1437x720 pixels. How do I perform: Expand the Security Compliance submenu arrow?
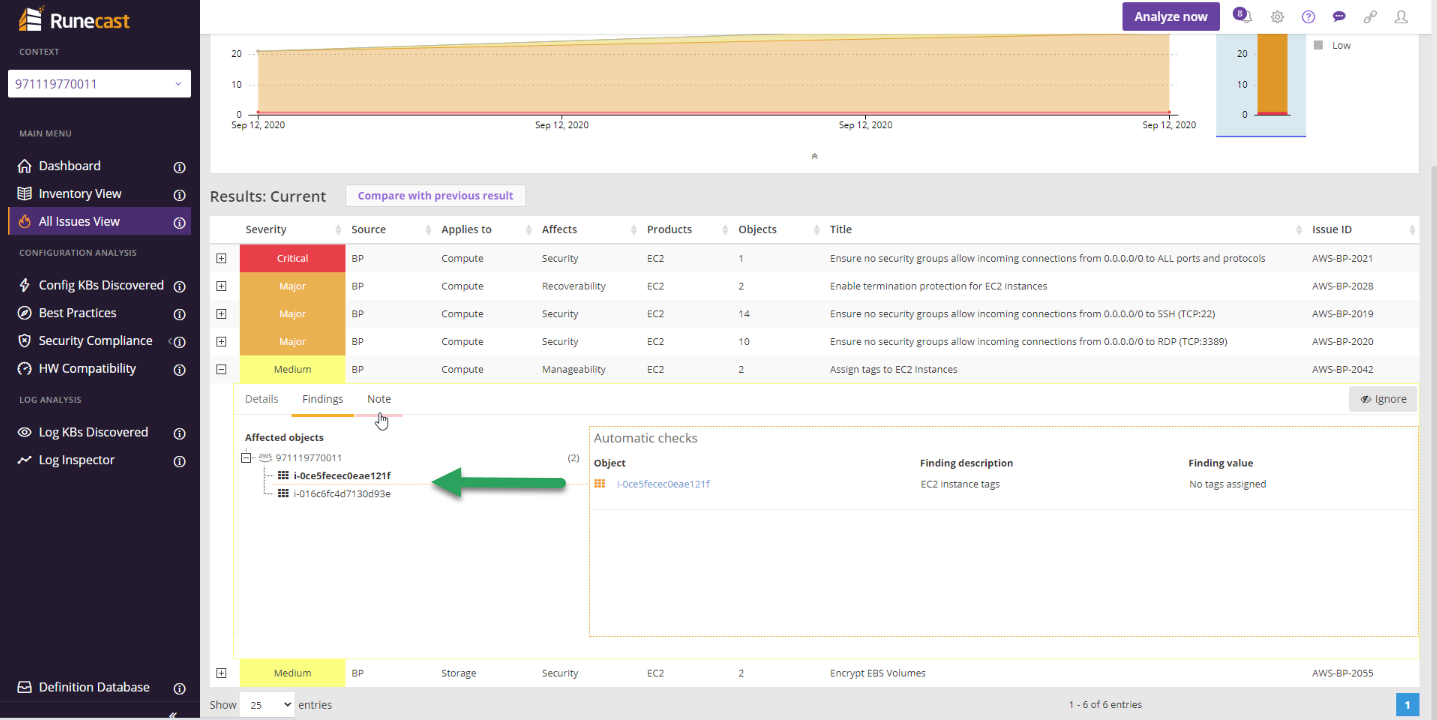[170, 341]
